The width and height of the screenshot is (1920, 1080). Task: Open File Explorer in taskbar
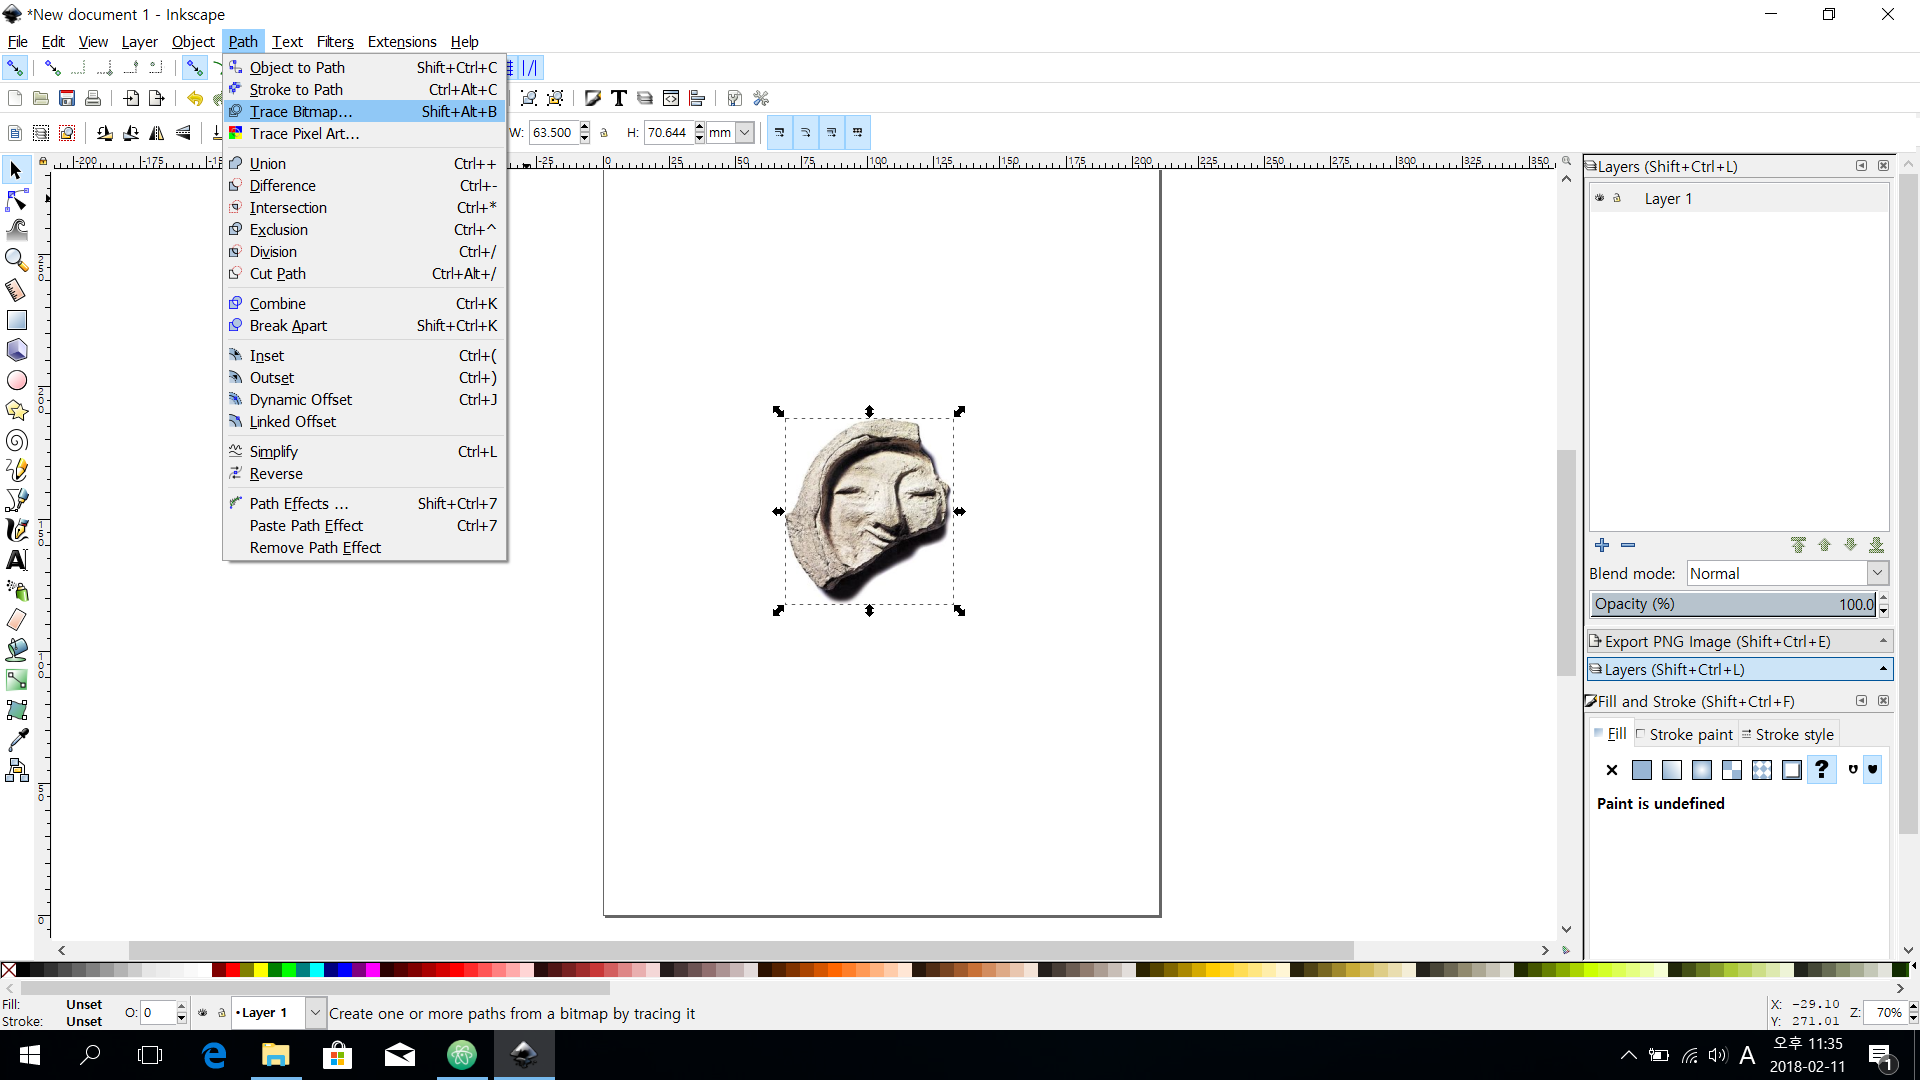tap(275, 1055)
